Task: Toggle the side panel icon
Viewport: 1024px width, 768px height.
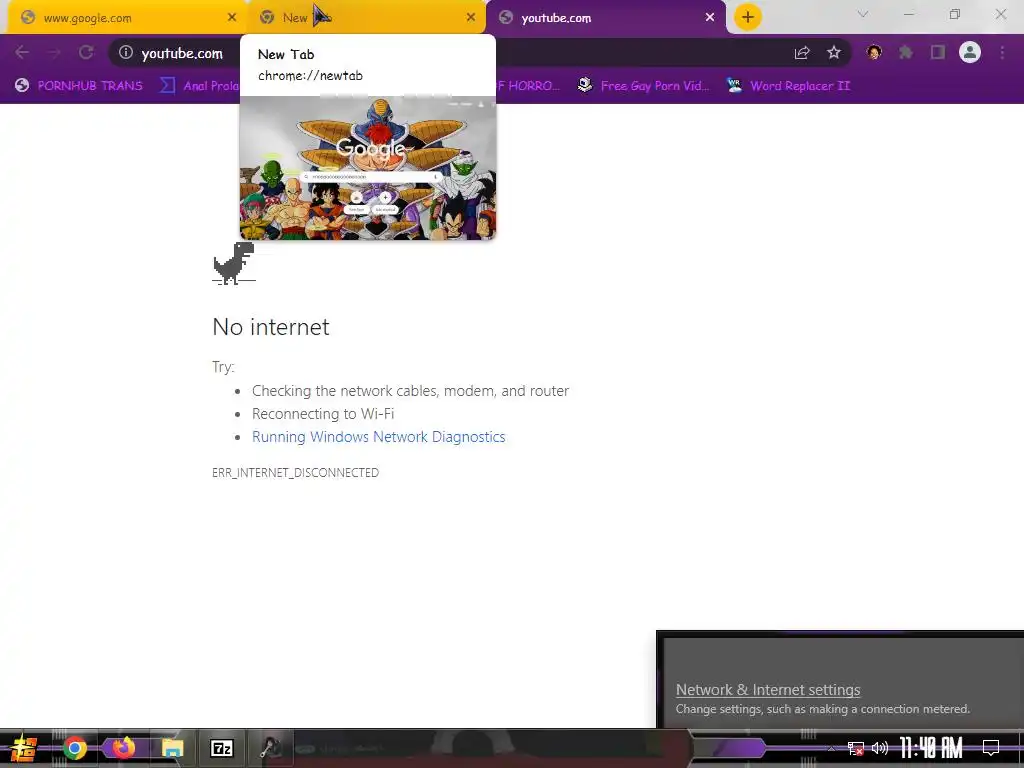Action: (938, 52)
